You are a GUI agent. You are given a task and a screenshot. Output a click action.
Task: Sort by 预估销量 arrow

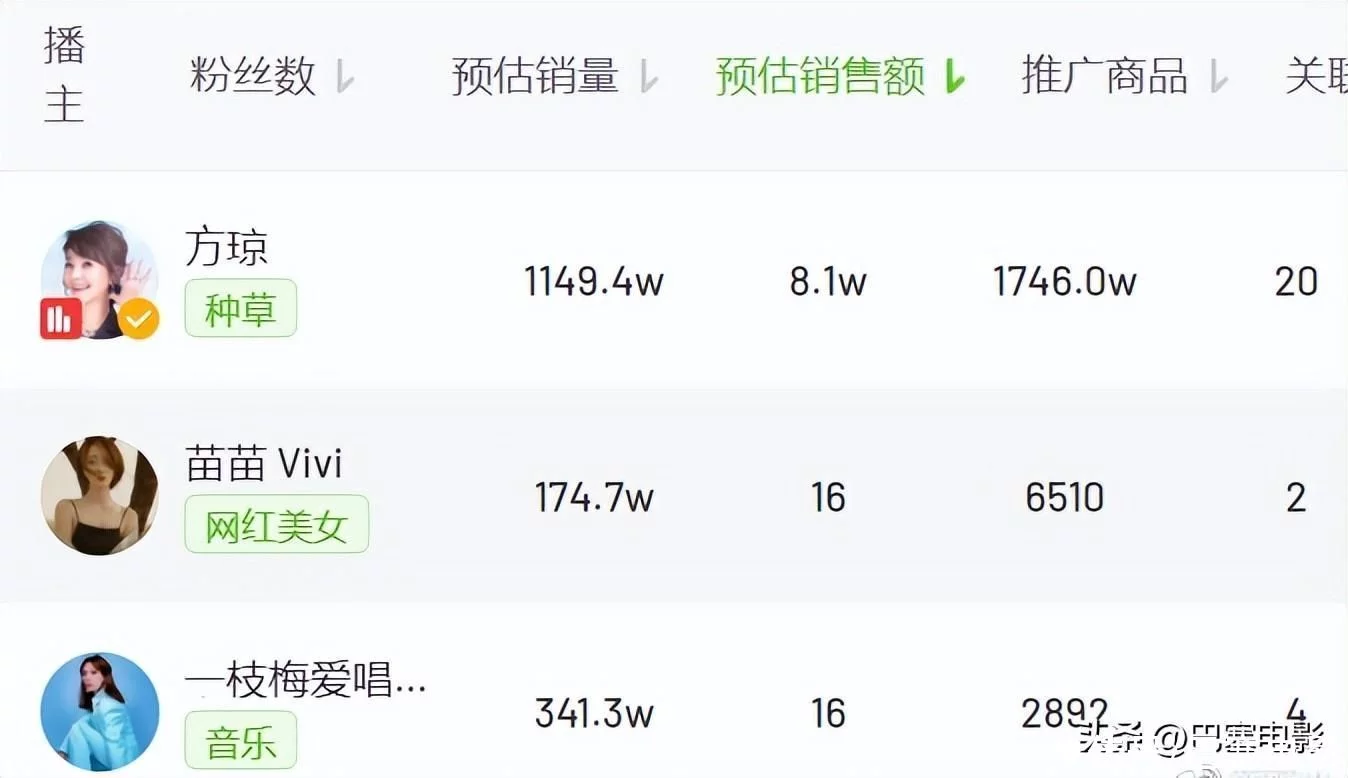pos(649,76)
